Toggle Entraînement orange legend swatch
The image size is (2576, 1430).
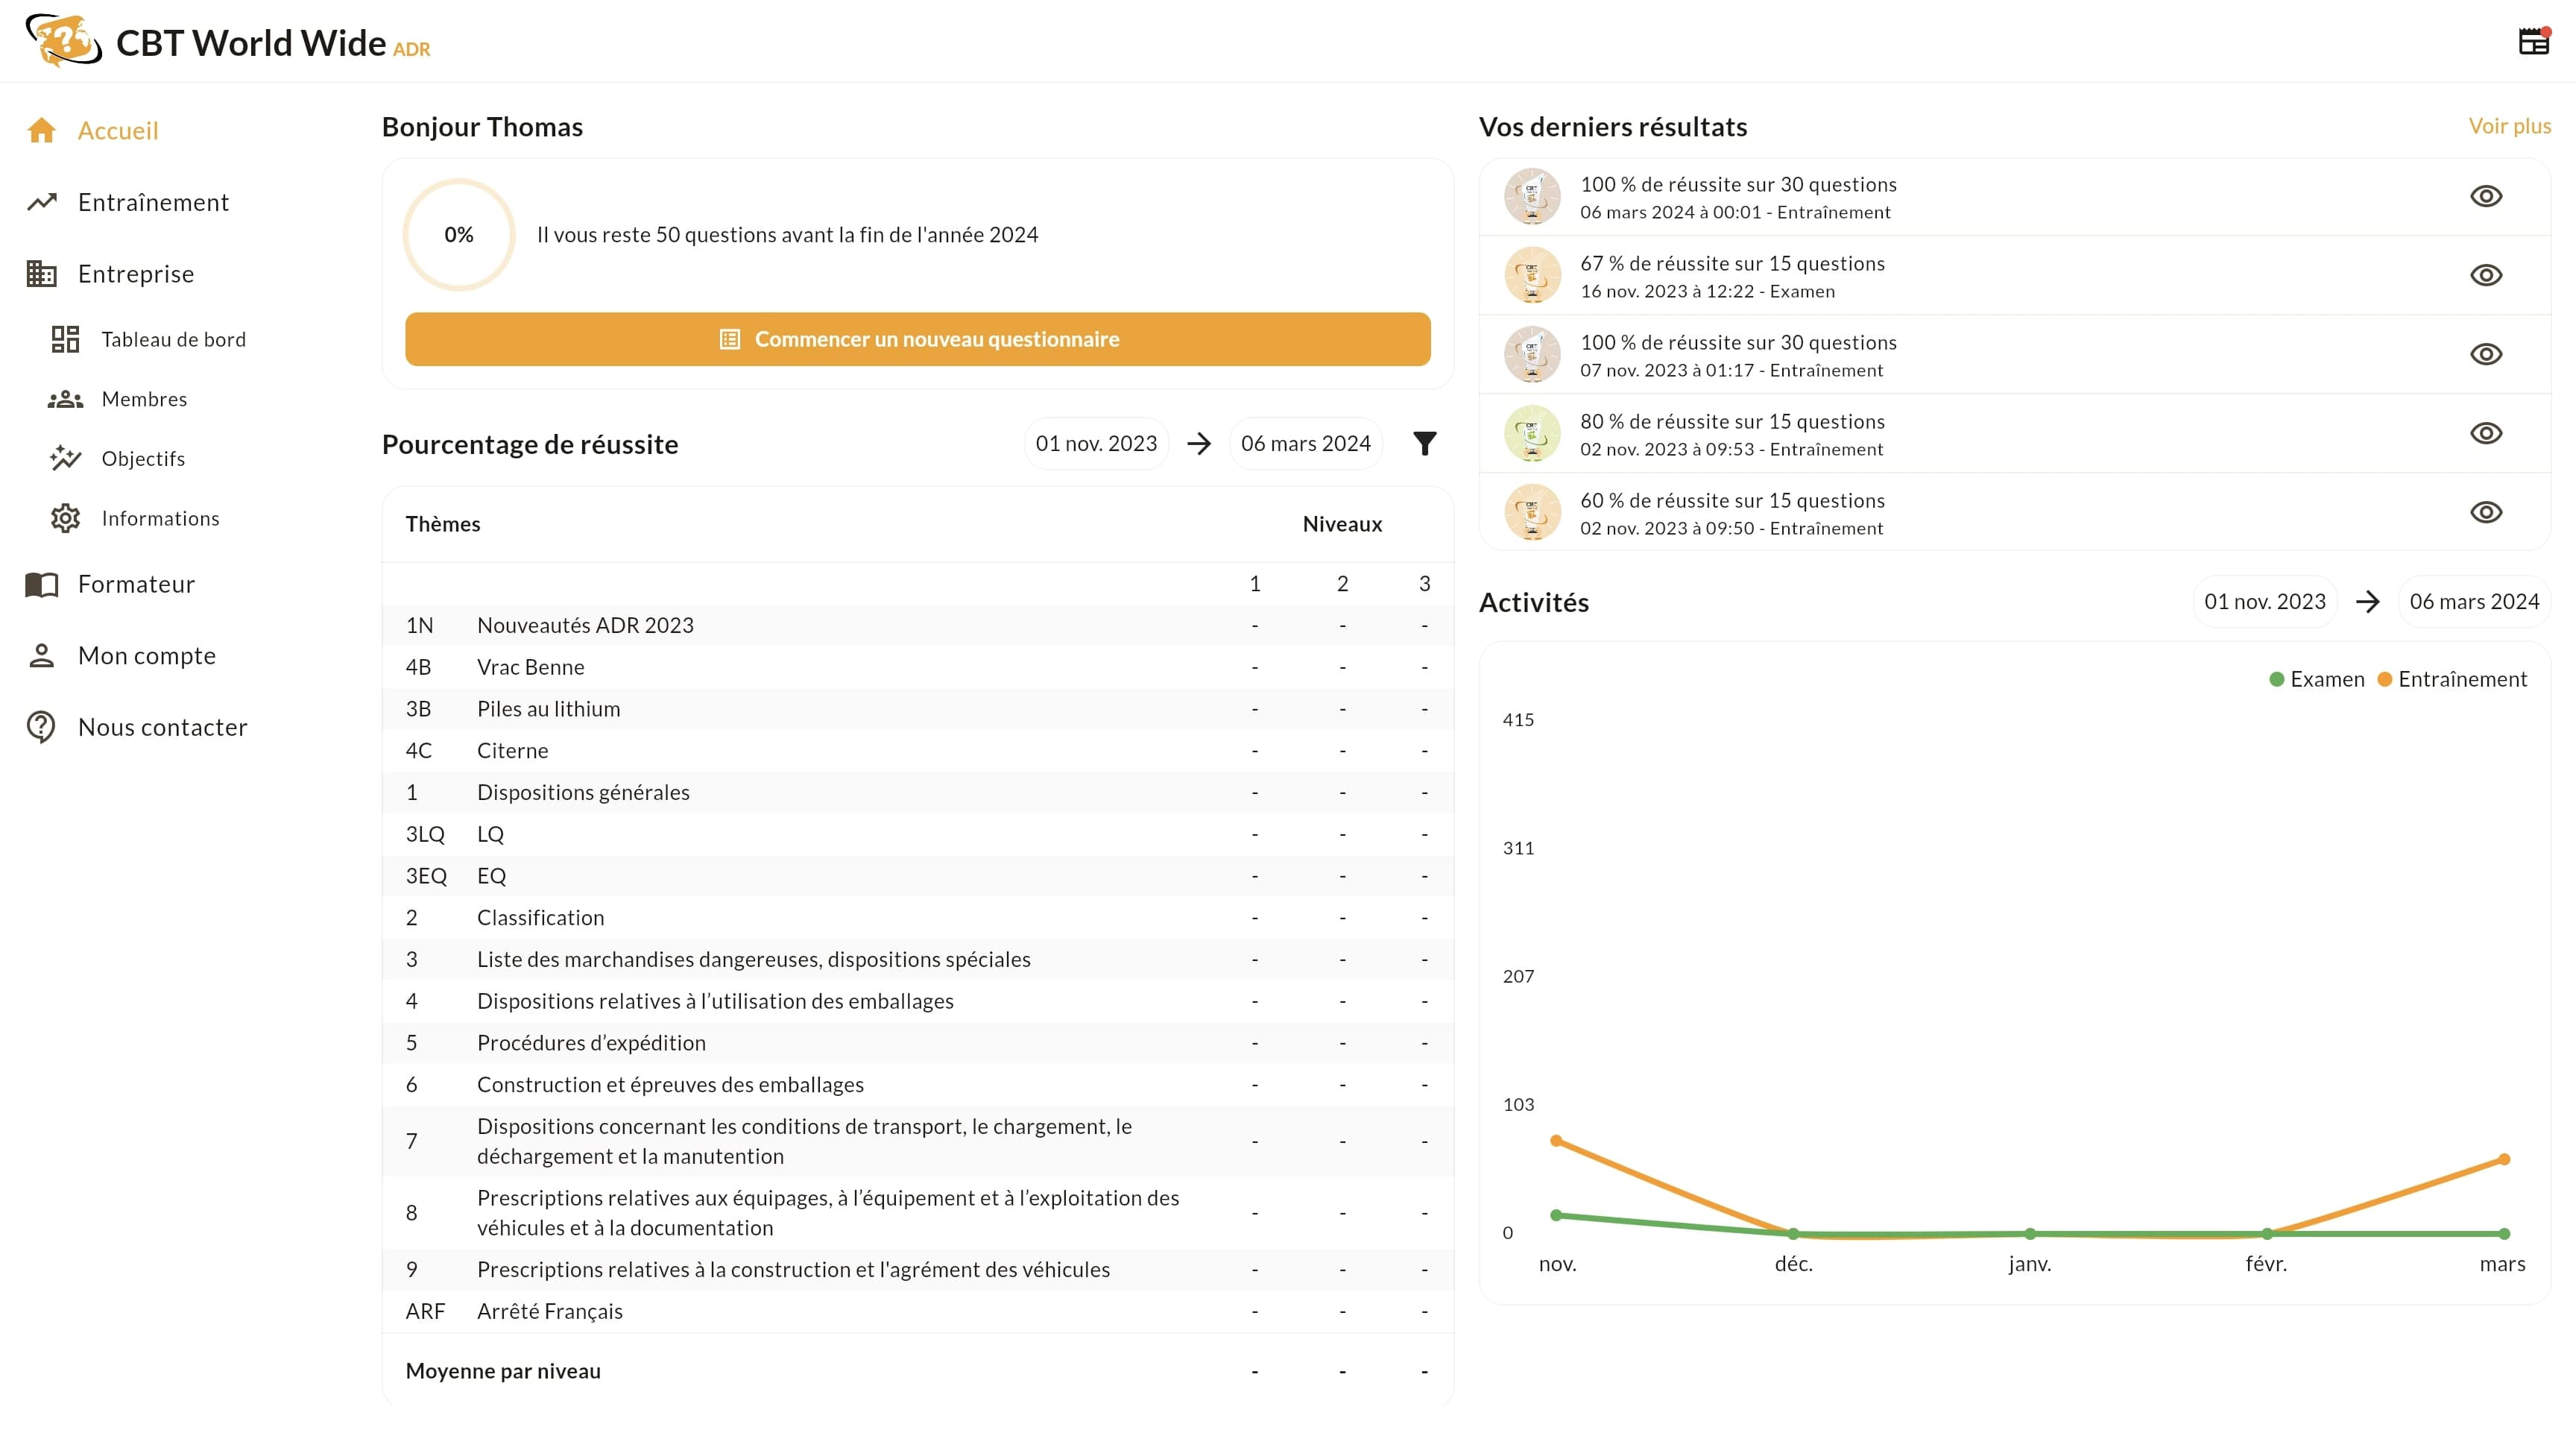coord(2385,679)
